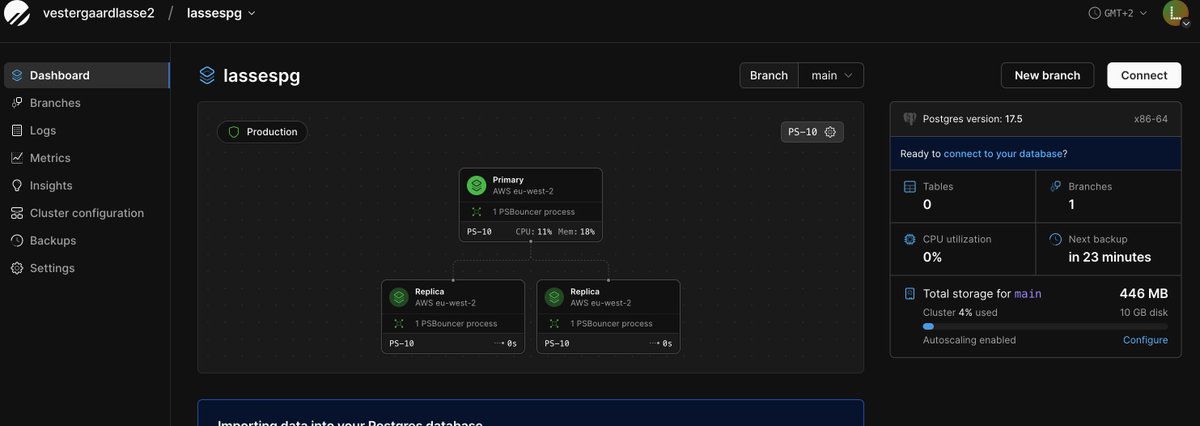Click the left Replica's replication lag 0s indicator
This screenshot has height=426, width=1200.
click(505, 343)
